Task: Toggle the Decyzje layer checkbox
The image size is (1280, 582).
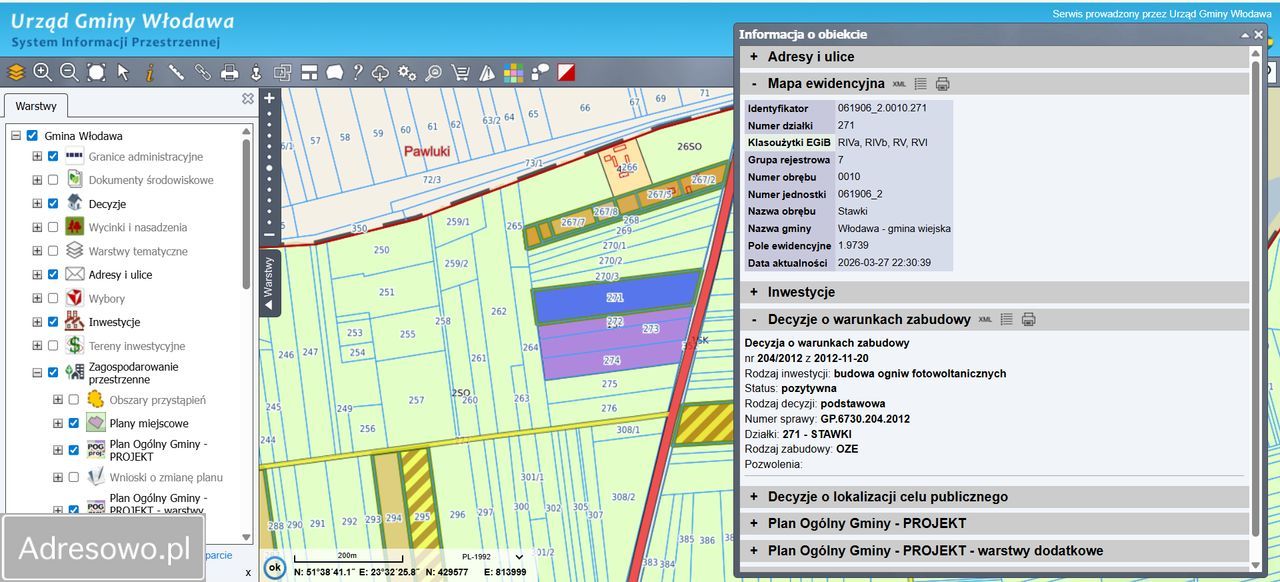Action: coord(53,204)
